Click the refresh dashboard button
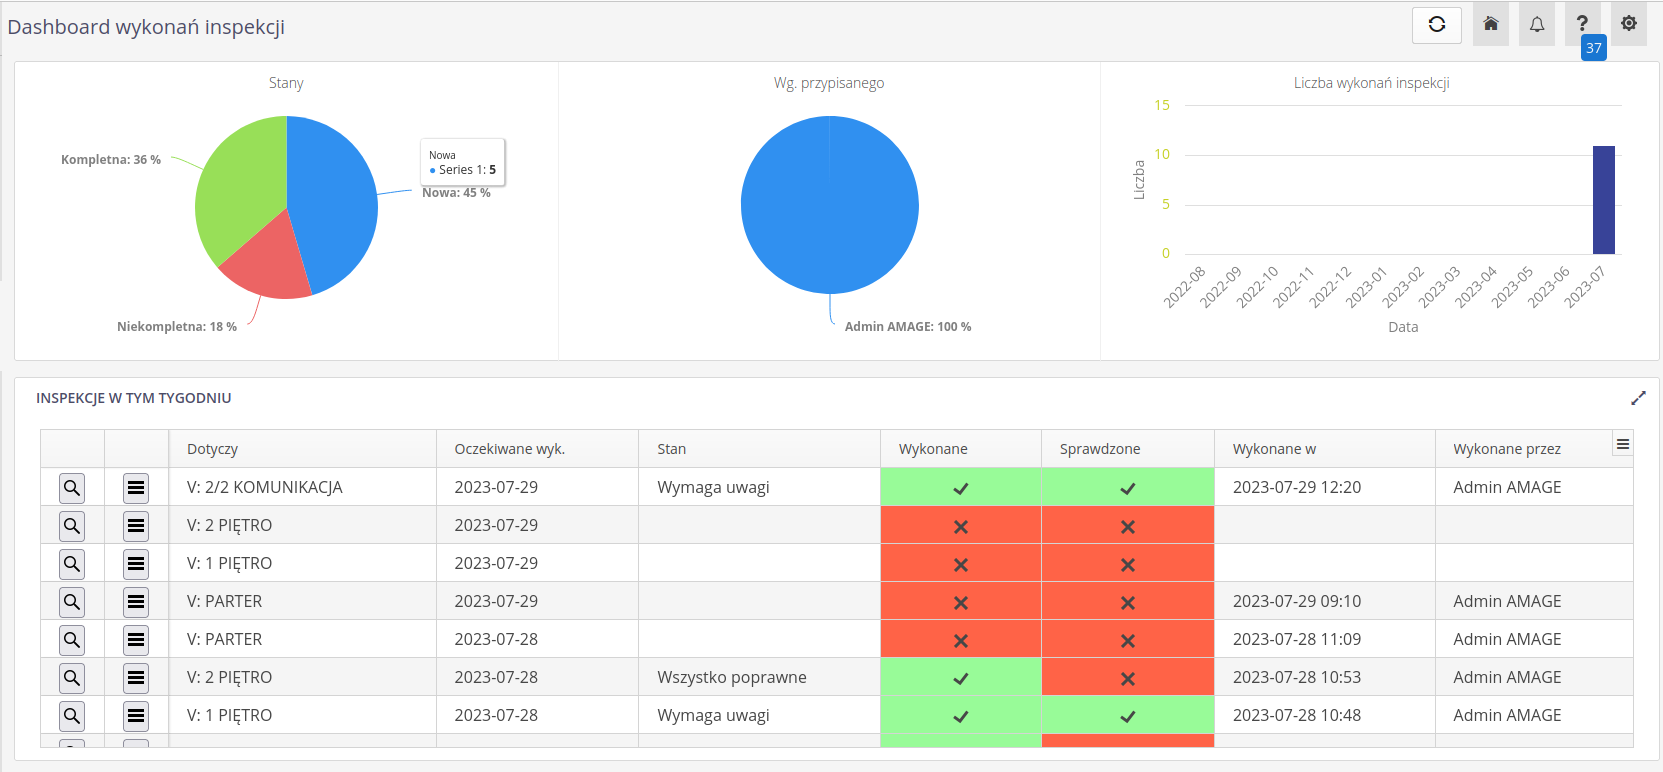This screenshot has height=772, width=1663. (x=1437, y=25)
